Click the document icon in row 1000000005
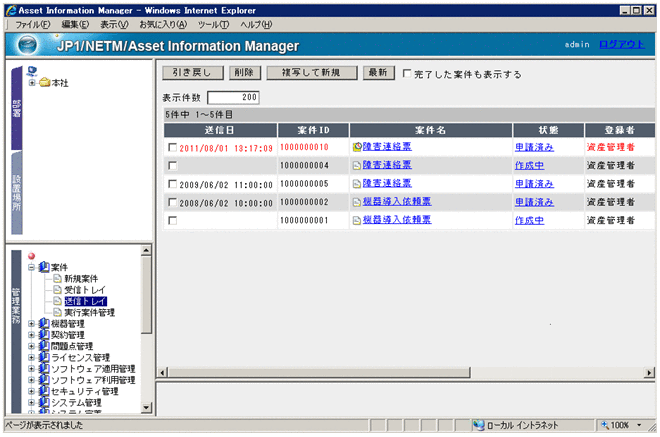Viewport: 660px width, 437px height. (357, 184)
